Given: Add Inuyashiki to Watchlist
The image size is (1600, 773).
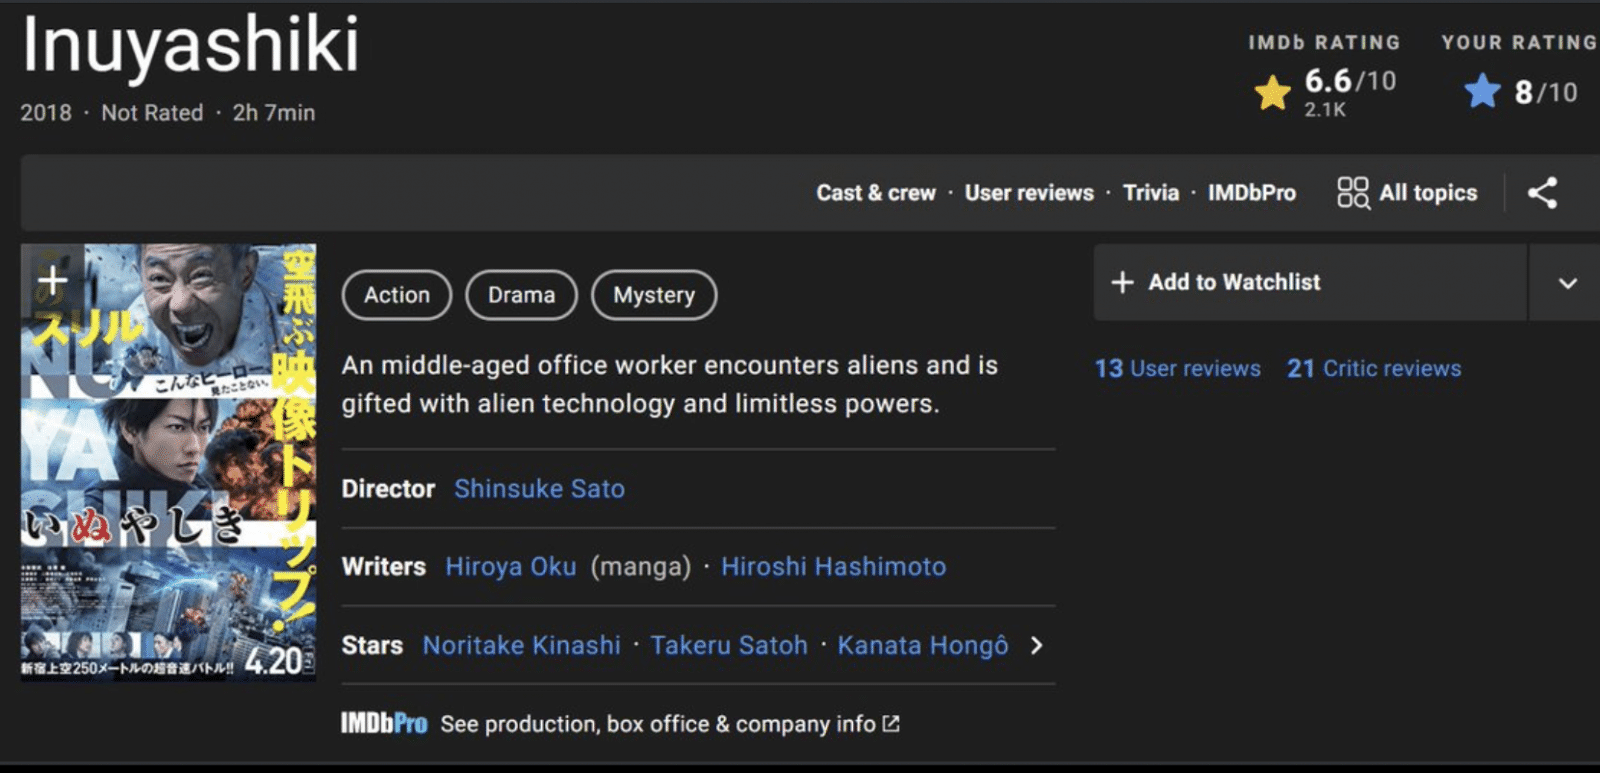Looking at the screenshot, I should click(1310, 283).
